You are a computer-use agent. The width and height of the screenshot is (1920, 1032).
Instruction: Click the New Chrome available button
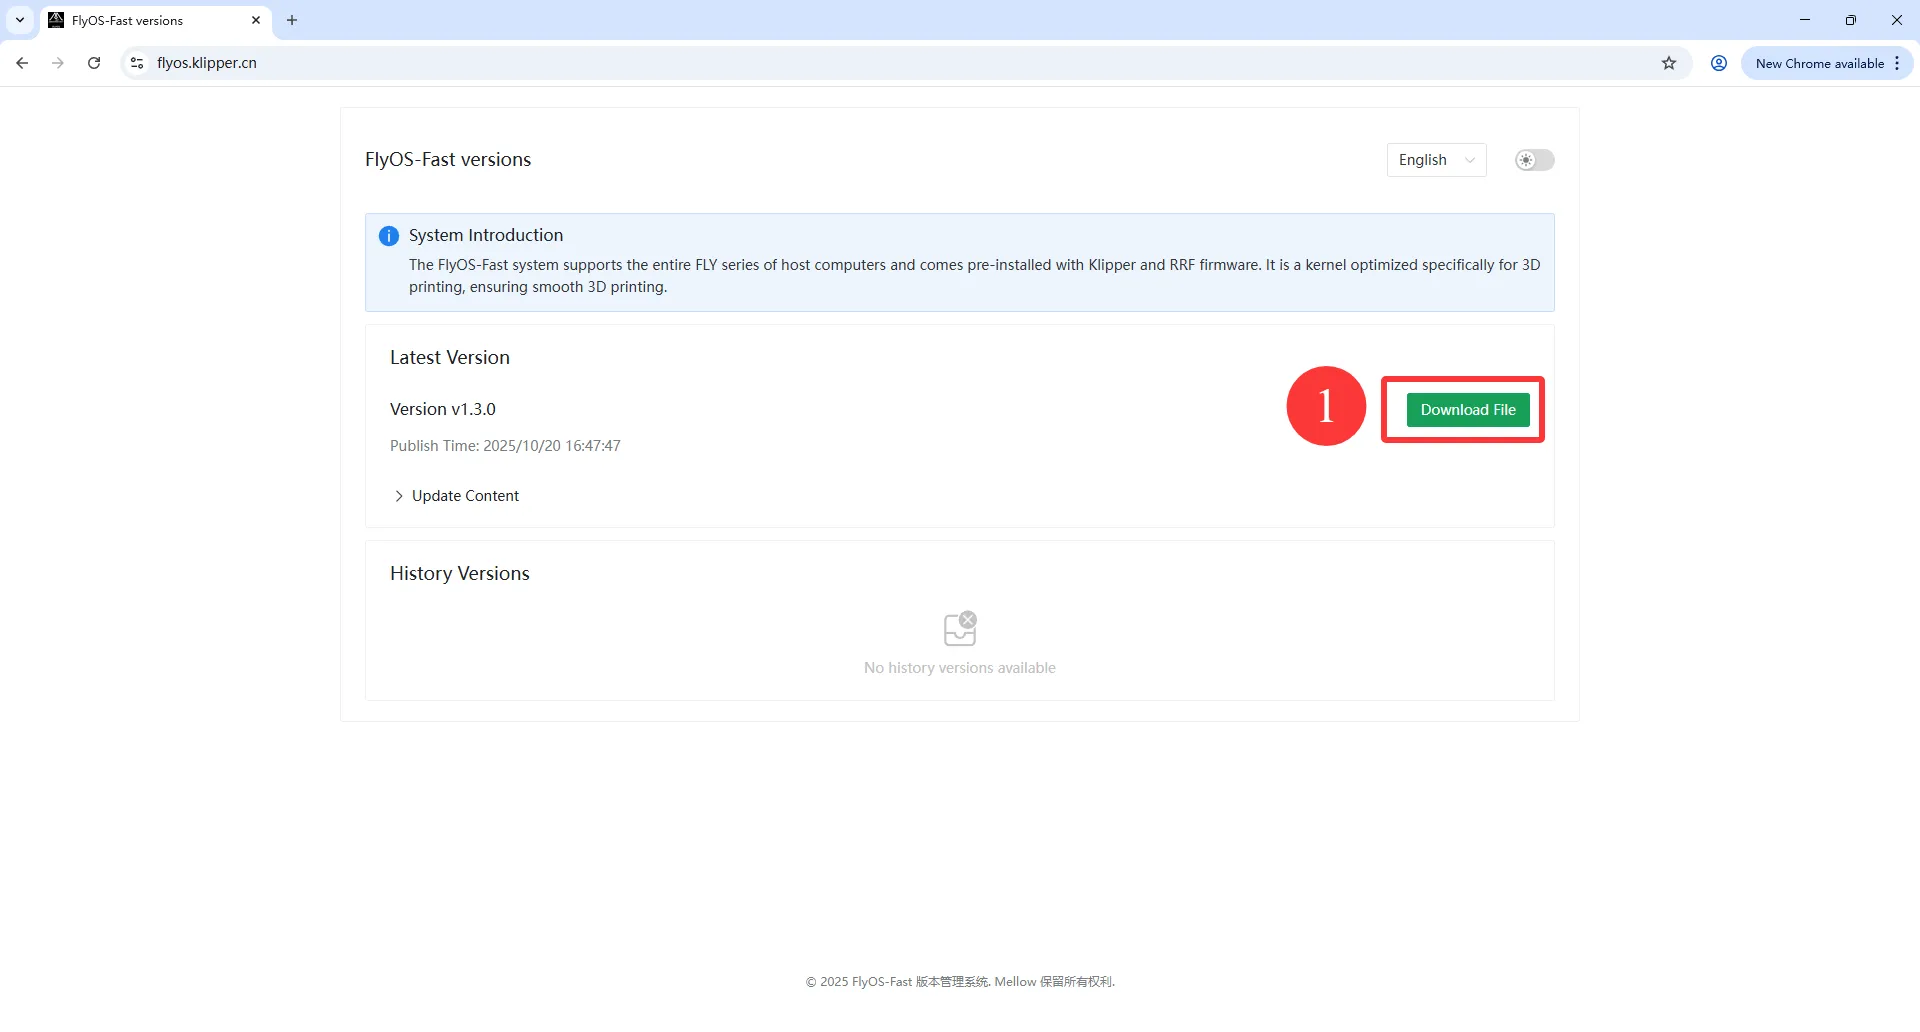click(x=1818, y=63)
